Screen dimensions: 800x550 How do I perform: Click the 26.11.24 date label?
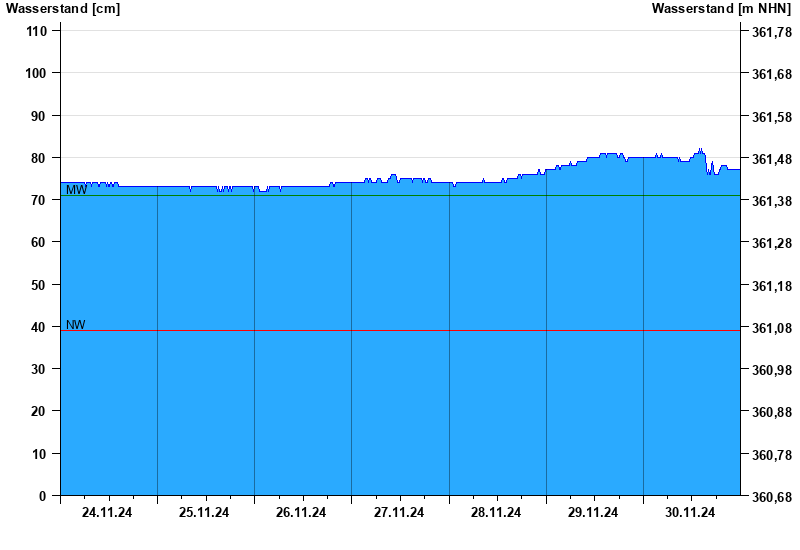pyautogui.click(x=301, y=513)
